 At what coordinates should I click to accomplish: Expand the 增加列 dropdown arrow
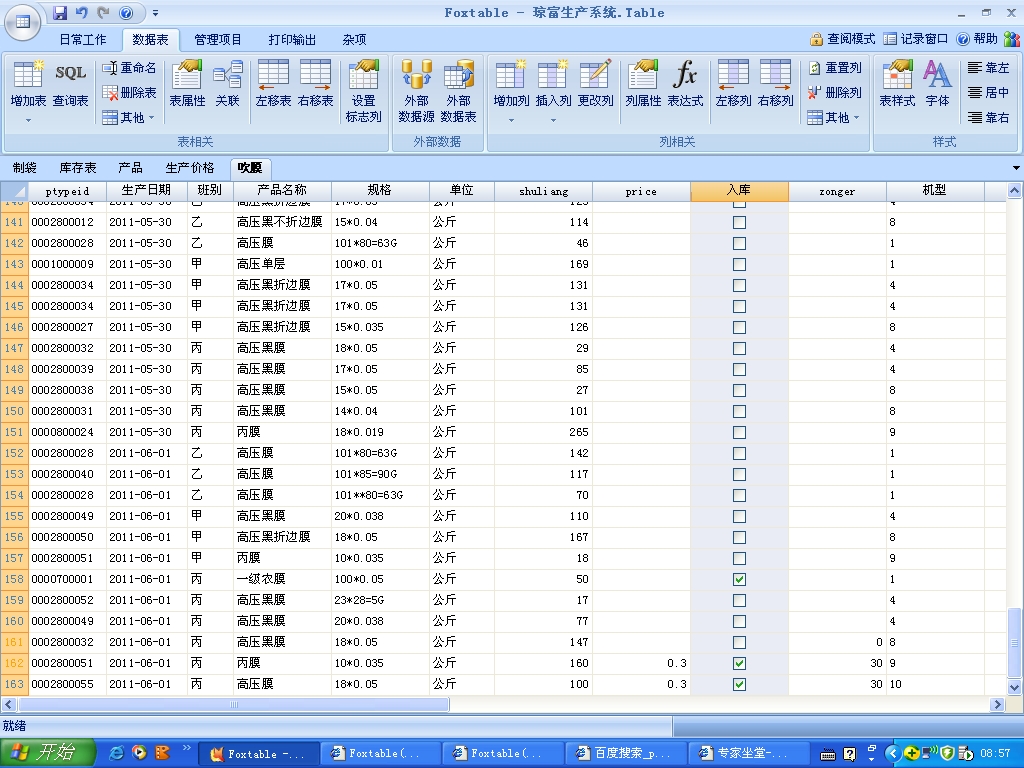511,120
